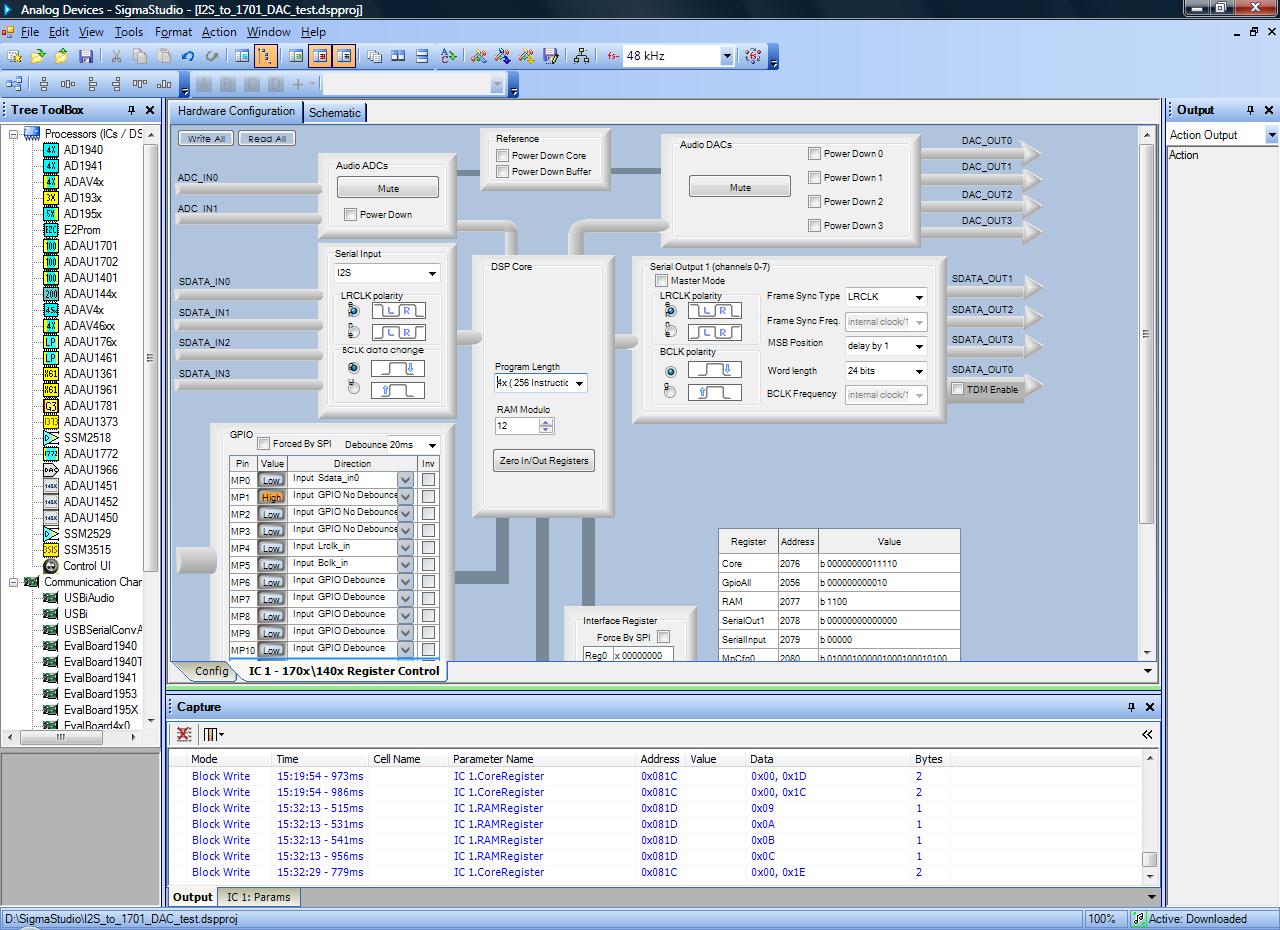
Task: Open MSB Position delay by 1 dropdown
Action: 919,346
